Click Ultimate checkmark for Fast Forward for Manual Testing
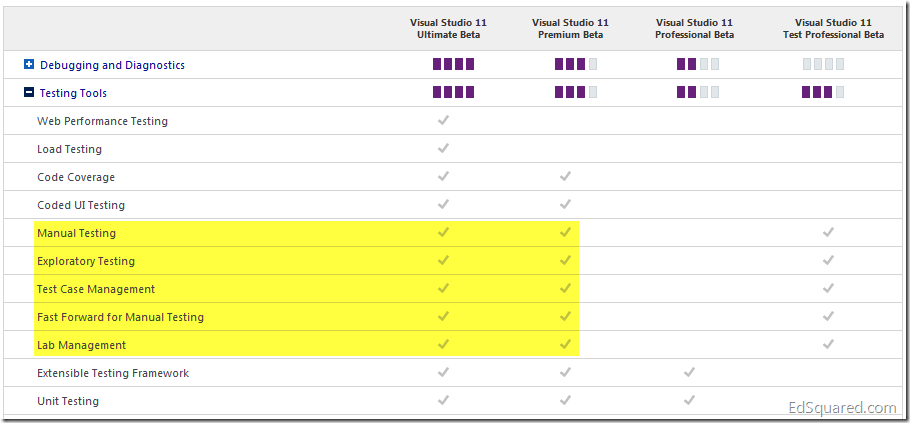 pyautogui.click(x=443, y=316)
